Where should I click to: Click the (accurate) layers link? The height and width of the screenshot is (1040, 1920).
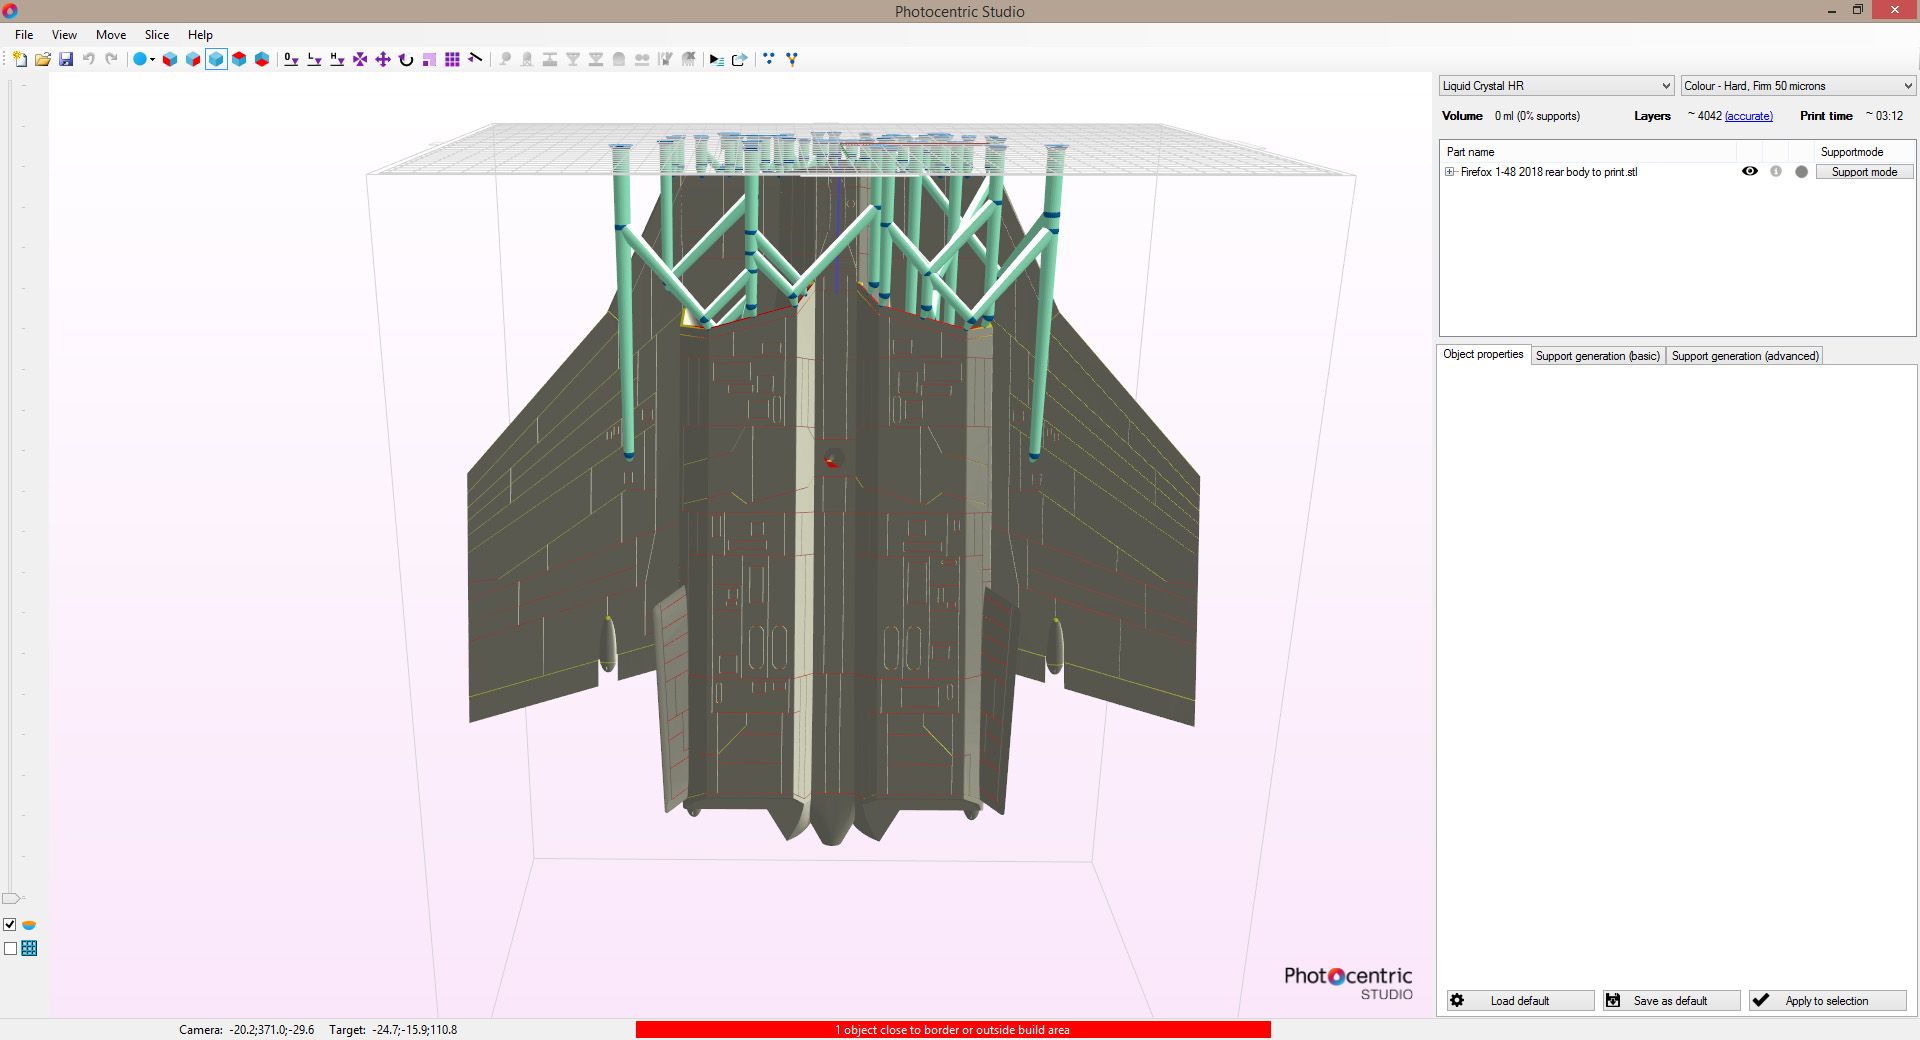(1749, 116)
